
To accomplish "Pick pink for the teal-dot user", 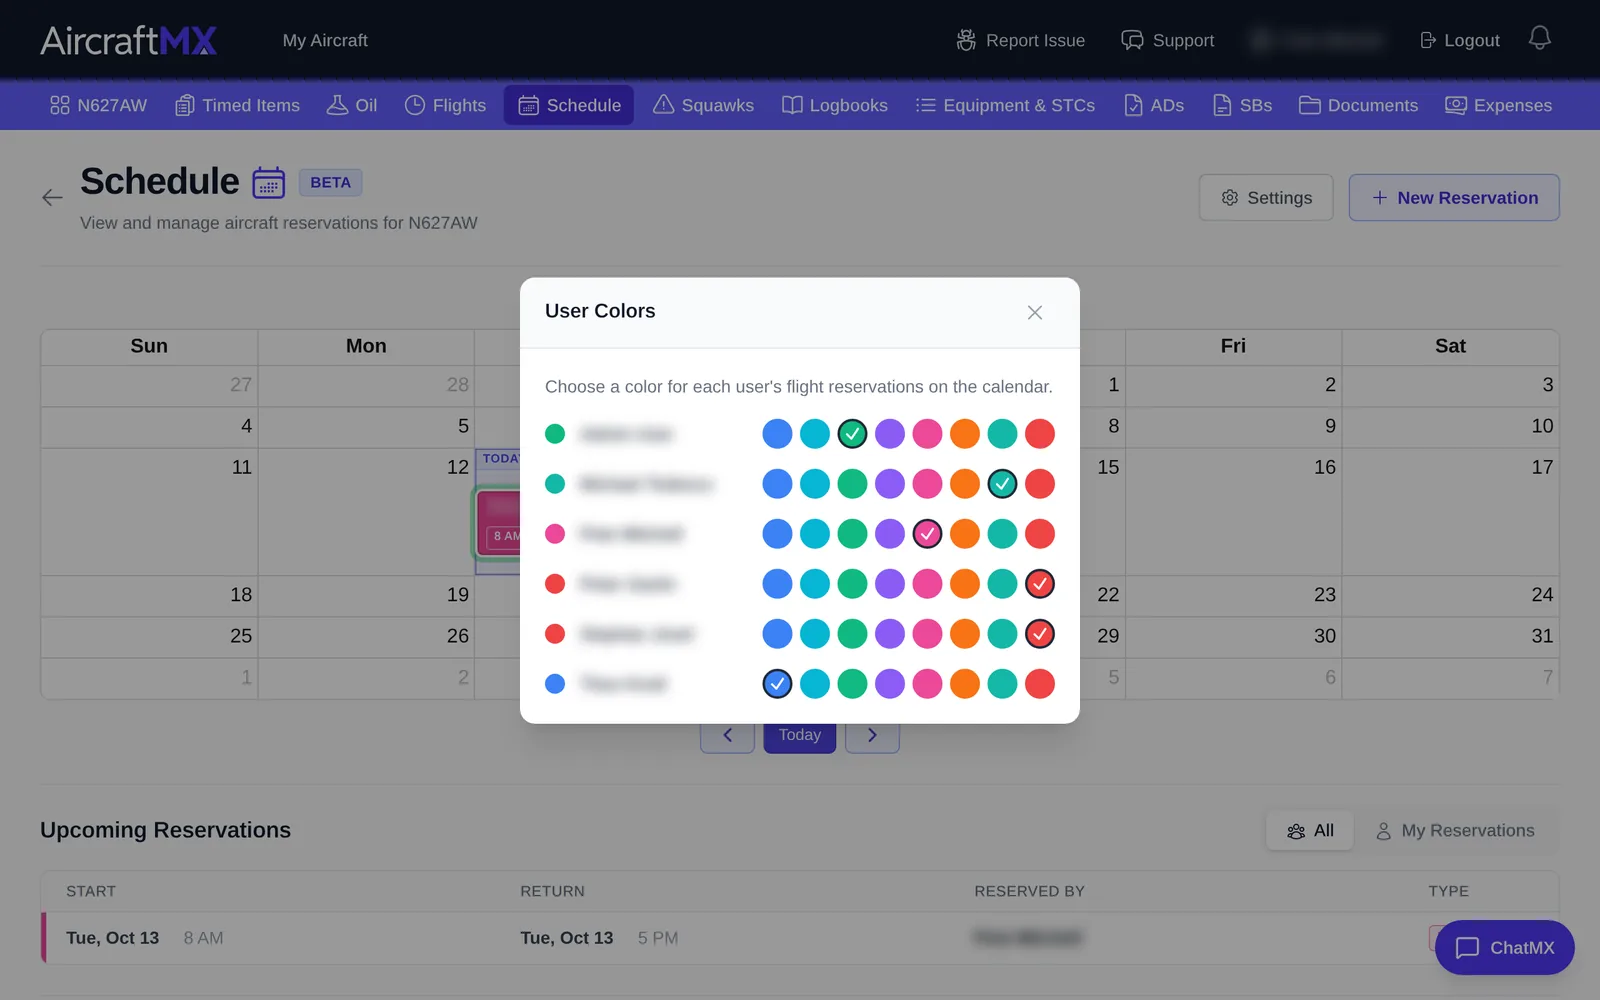I will (x=927, y=484).
